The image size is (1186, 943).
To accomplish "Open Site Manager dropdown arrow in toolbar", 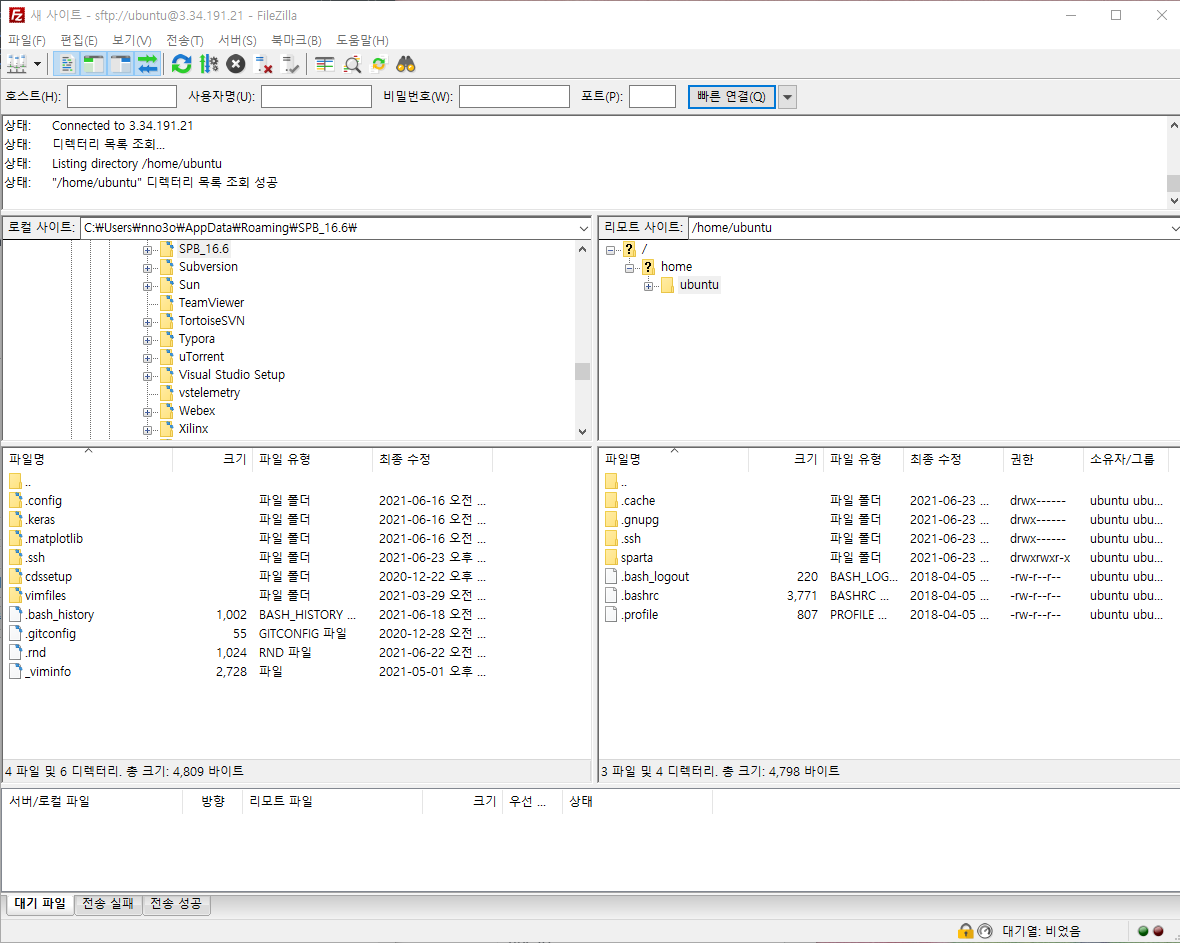I will (37, 64).
